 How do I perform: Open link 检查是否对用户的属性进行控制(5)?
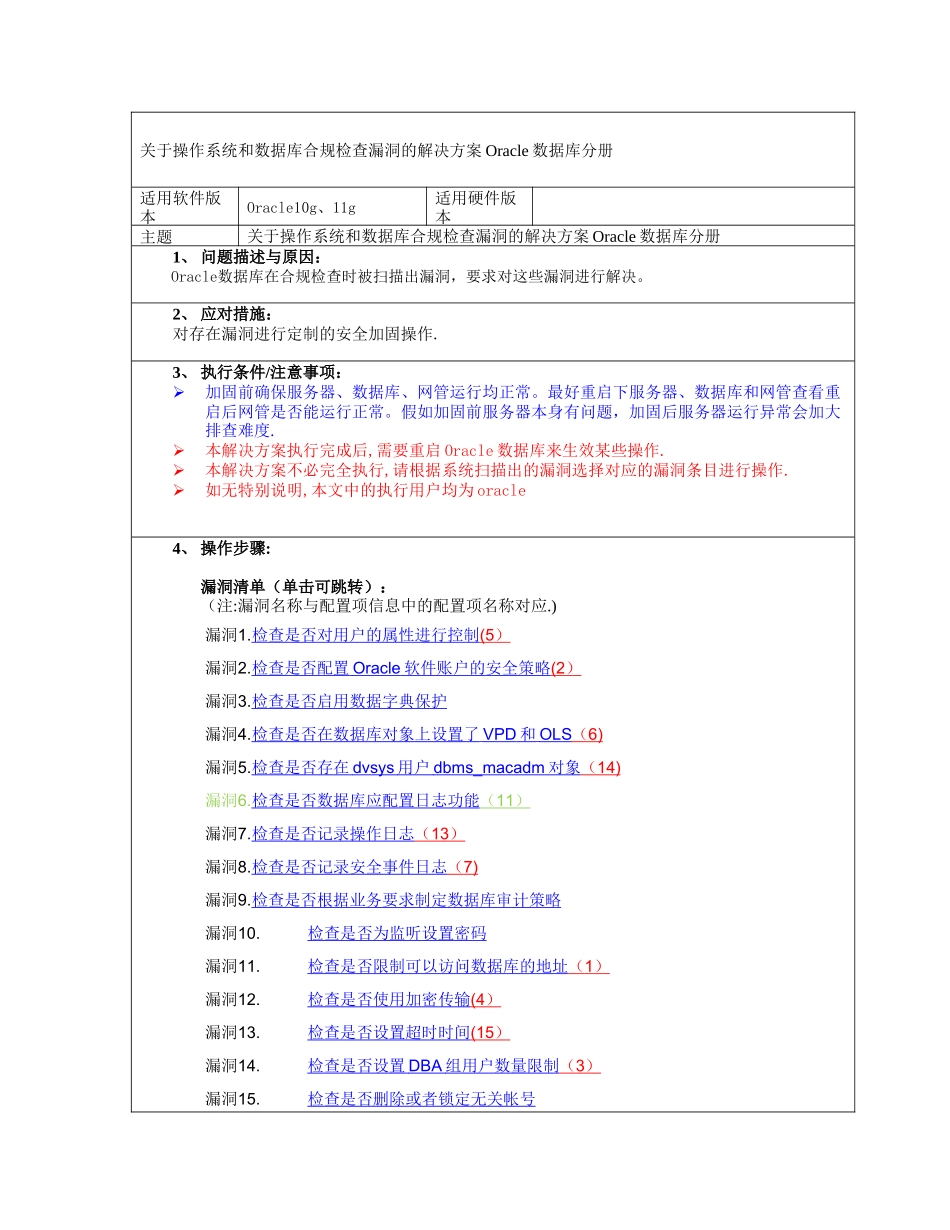pos(380,635)
